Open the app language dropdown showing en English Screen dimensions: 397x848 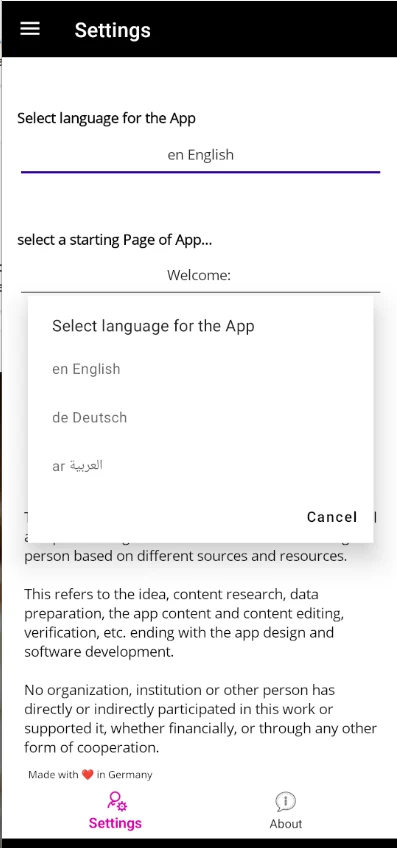point(200,155)
